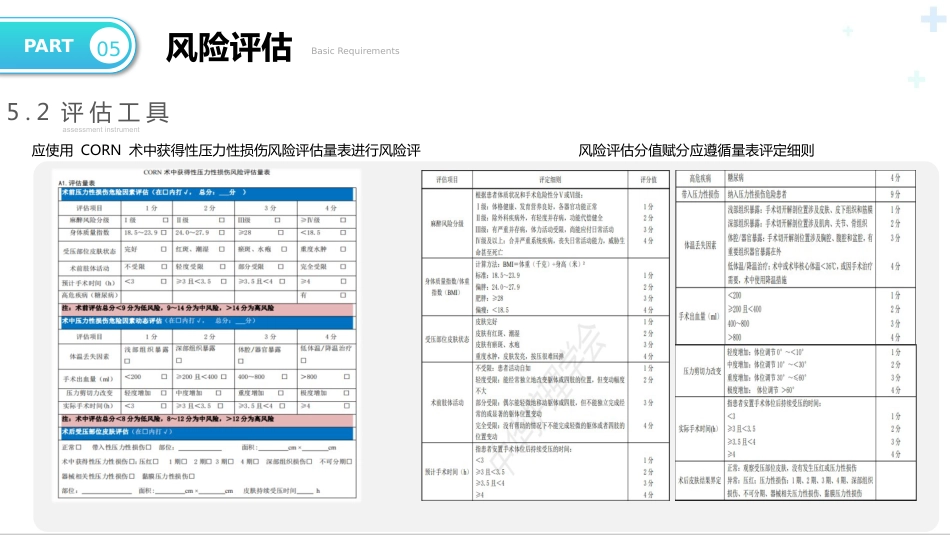Image resolution: width=950 pixels, height=535 pixels.
Task: Check the 红斑、潮湿 skin status box
Action: (x=222, y=249)
